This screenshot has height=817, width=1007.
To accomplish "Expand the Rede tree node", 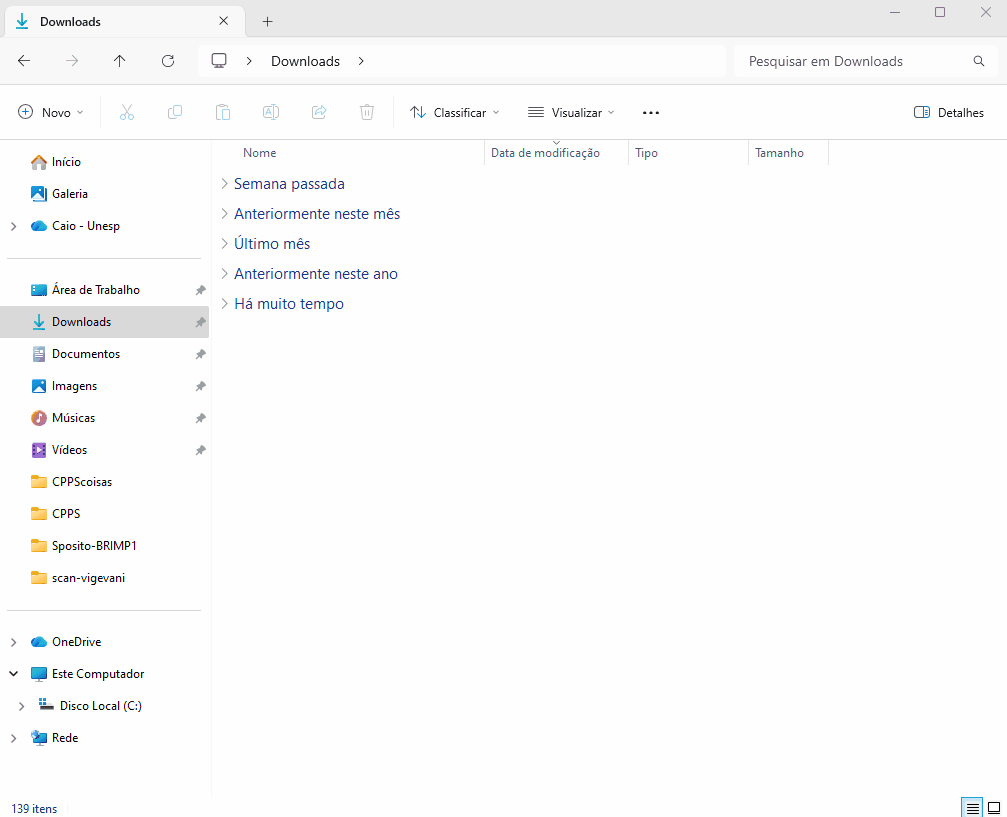I will pyautogui.click(x=13, y=738).
